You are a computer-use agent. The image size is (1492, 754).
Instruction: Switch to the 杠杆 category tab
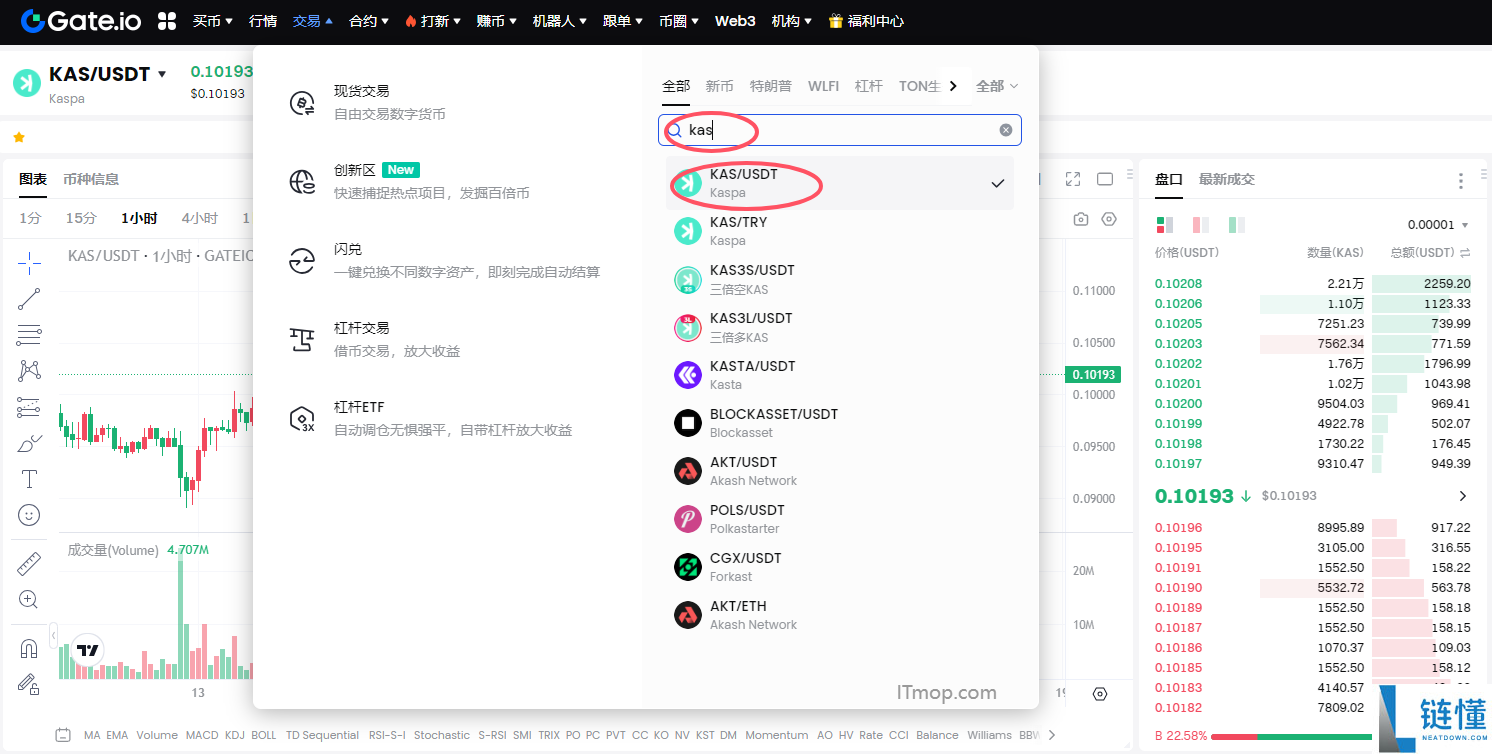[869, 86]
